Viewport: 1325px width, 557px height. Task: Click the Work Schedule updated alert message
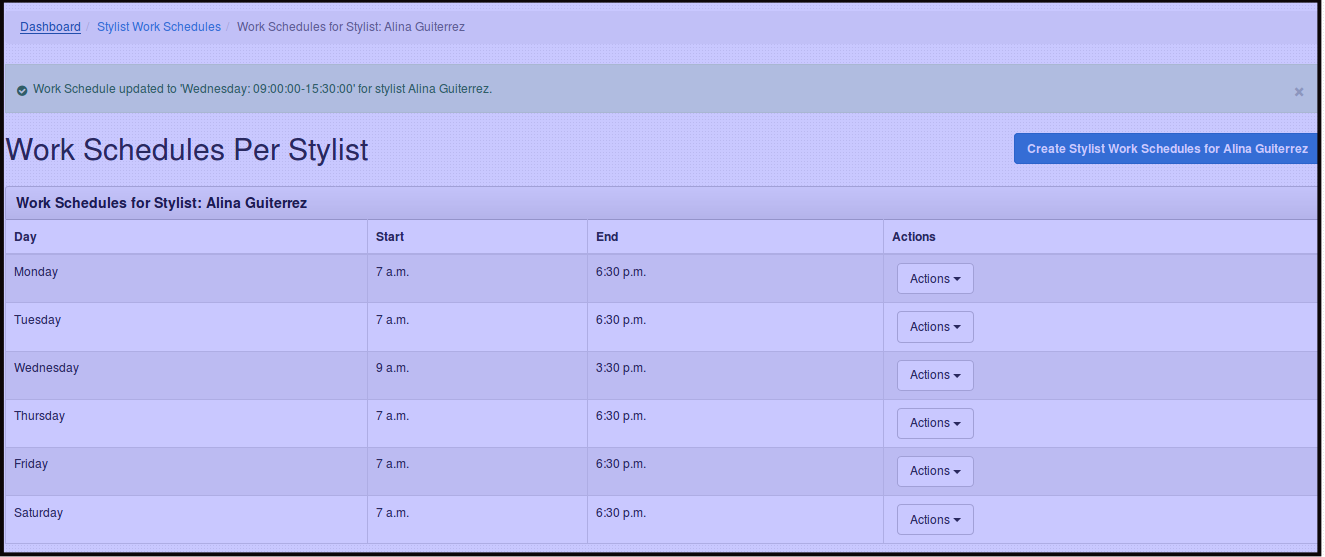coord(262,89)
